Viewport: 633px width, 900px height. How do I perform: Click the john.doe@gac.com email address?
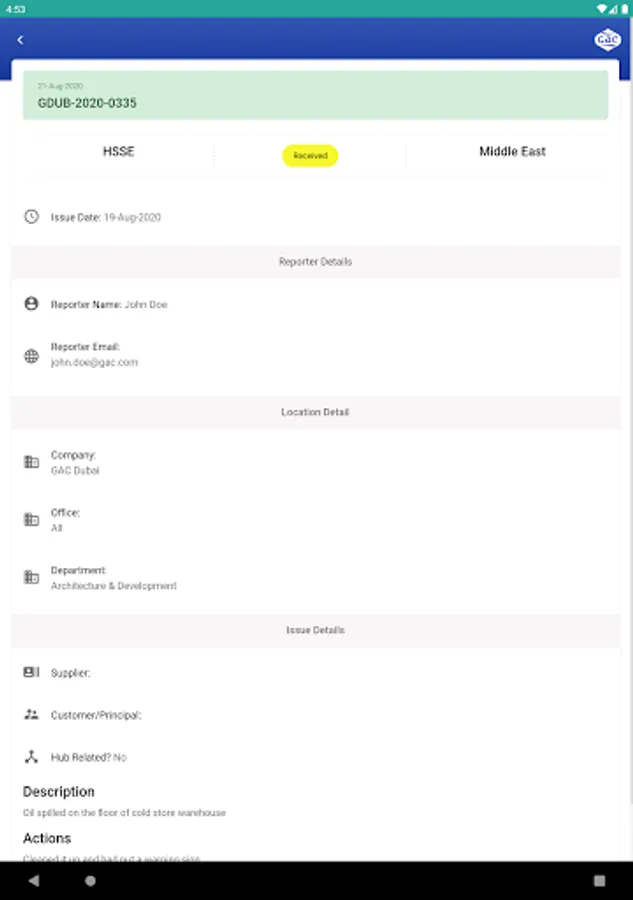[x=94, y=363]
